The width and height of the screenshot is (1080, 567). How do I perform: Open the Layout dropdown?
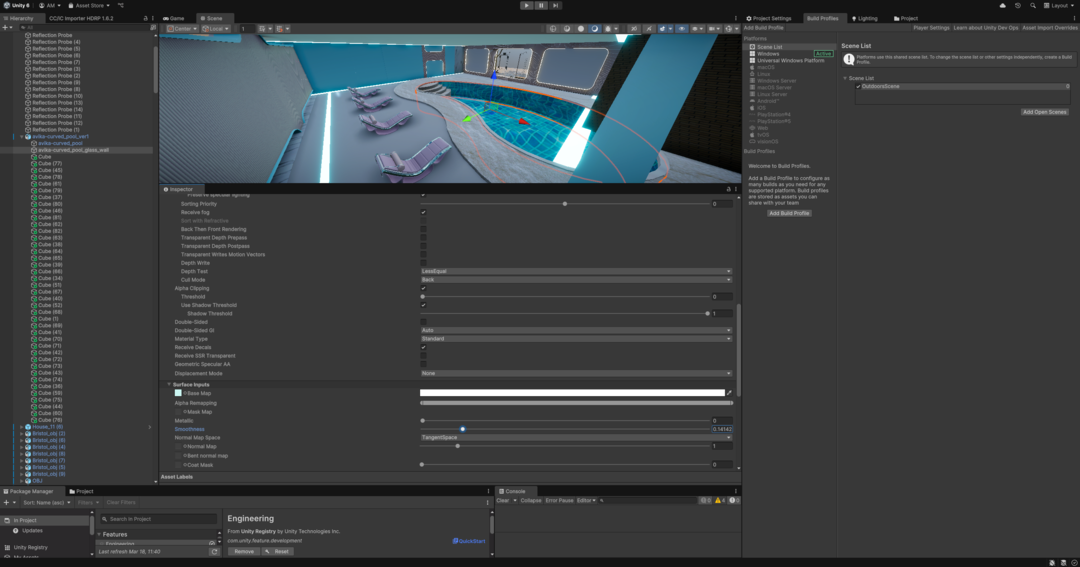point(1059,6)
